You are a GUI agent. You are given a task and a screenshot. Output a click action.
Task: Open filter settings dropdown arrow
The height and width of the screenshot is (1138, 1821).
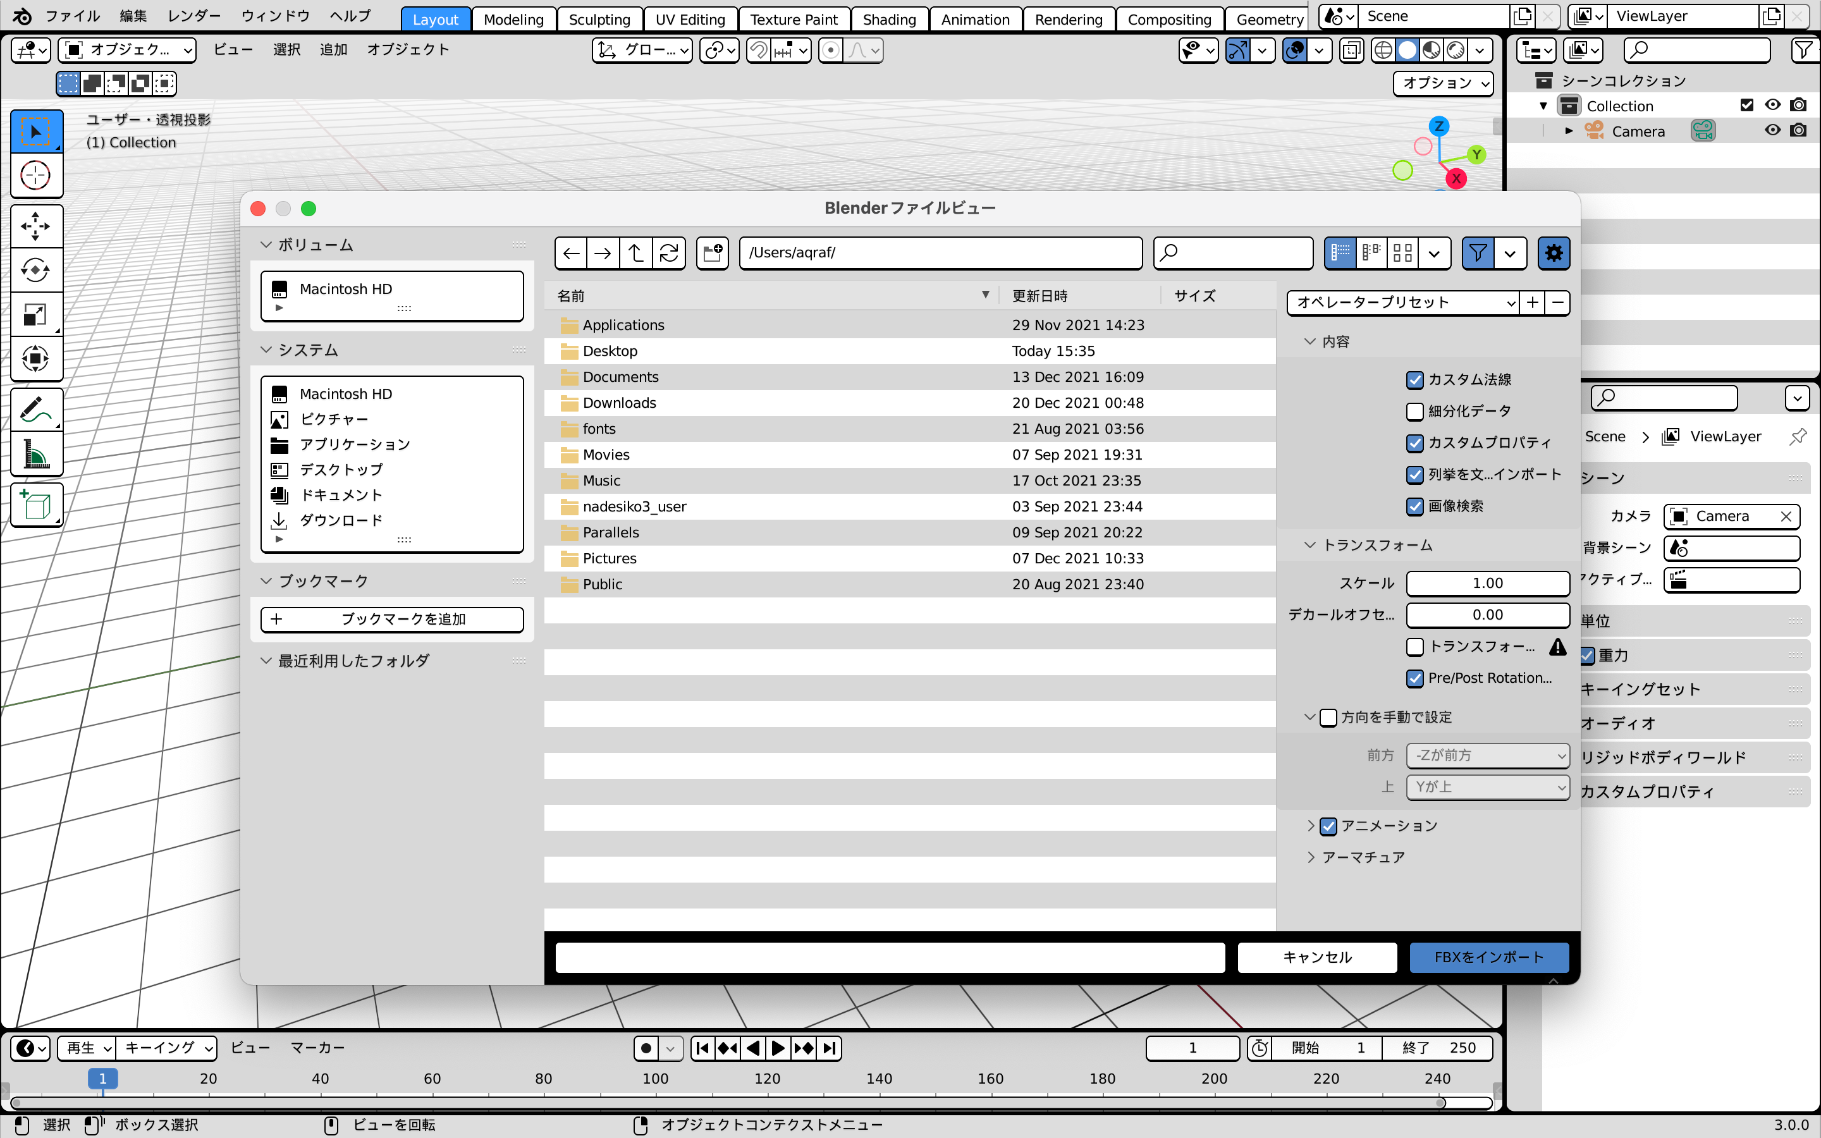pyautogui.click(x=1510, y=253)
